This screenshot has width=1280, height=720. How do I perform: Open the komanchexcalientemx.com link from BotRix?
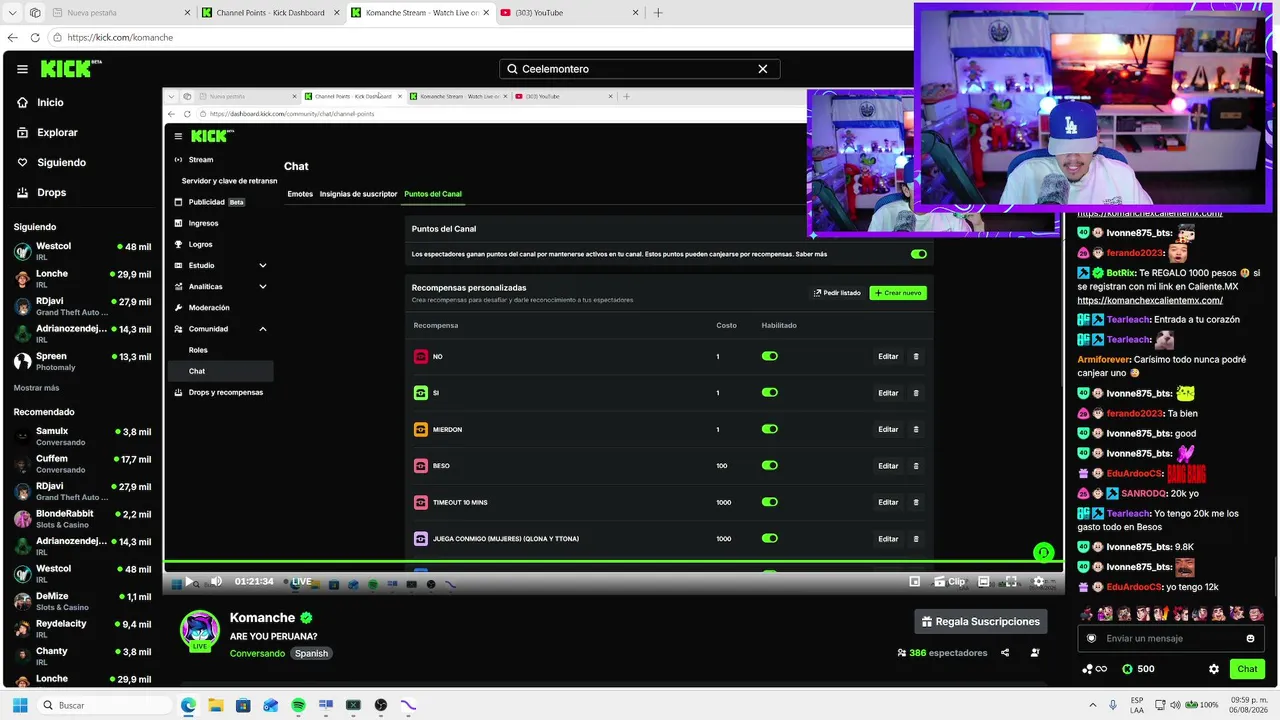tap(1150, 300)
